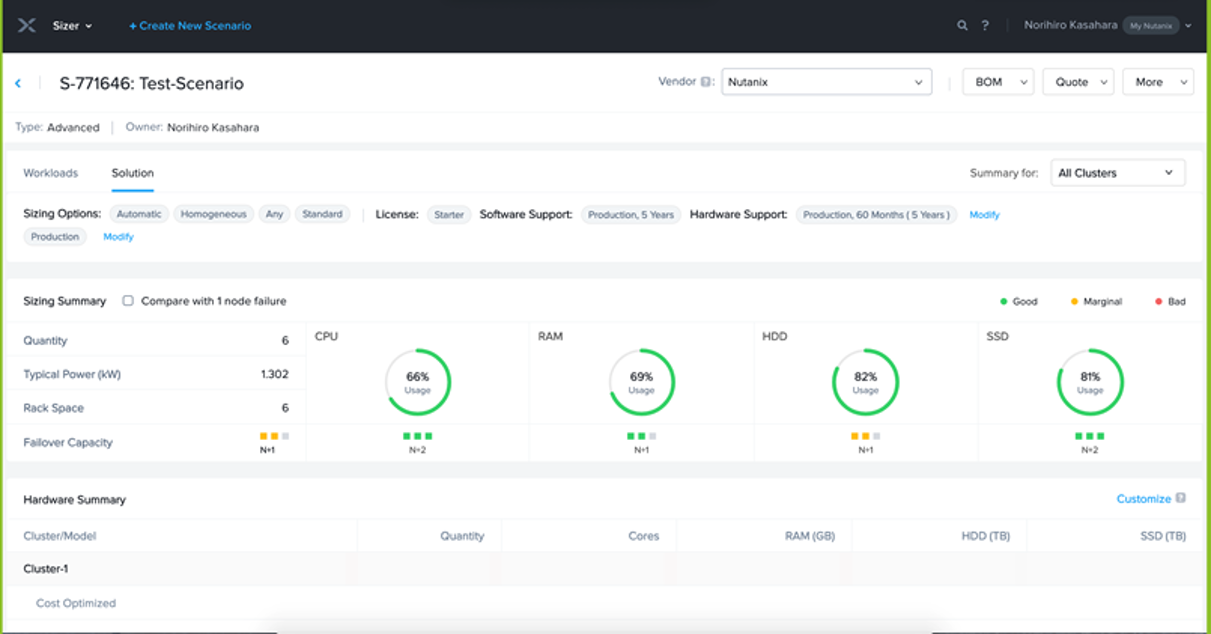Viewport: 1211px width, 634px height.
Task: Click the Homogeneous sizing option tag
Action: point(213,214)
